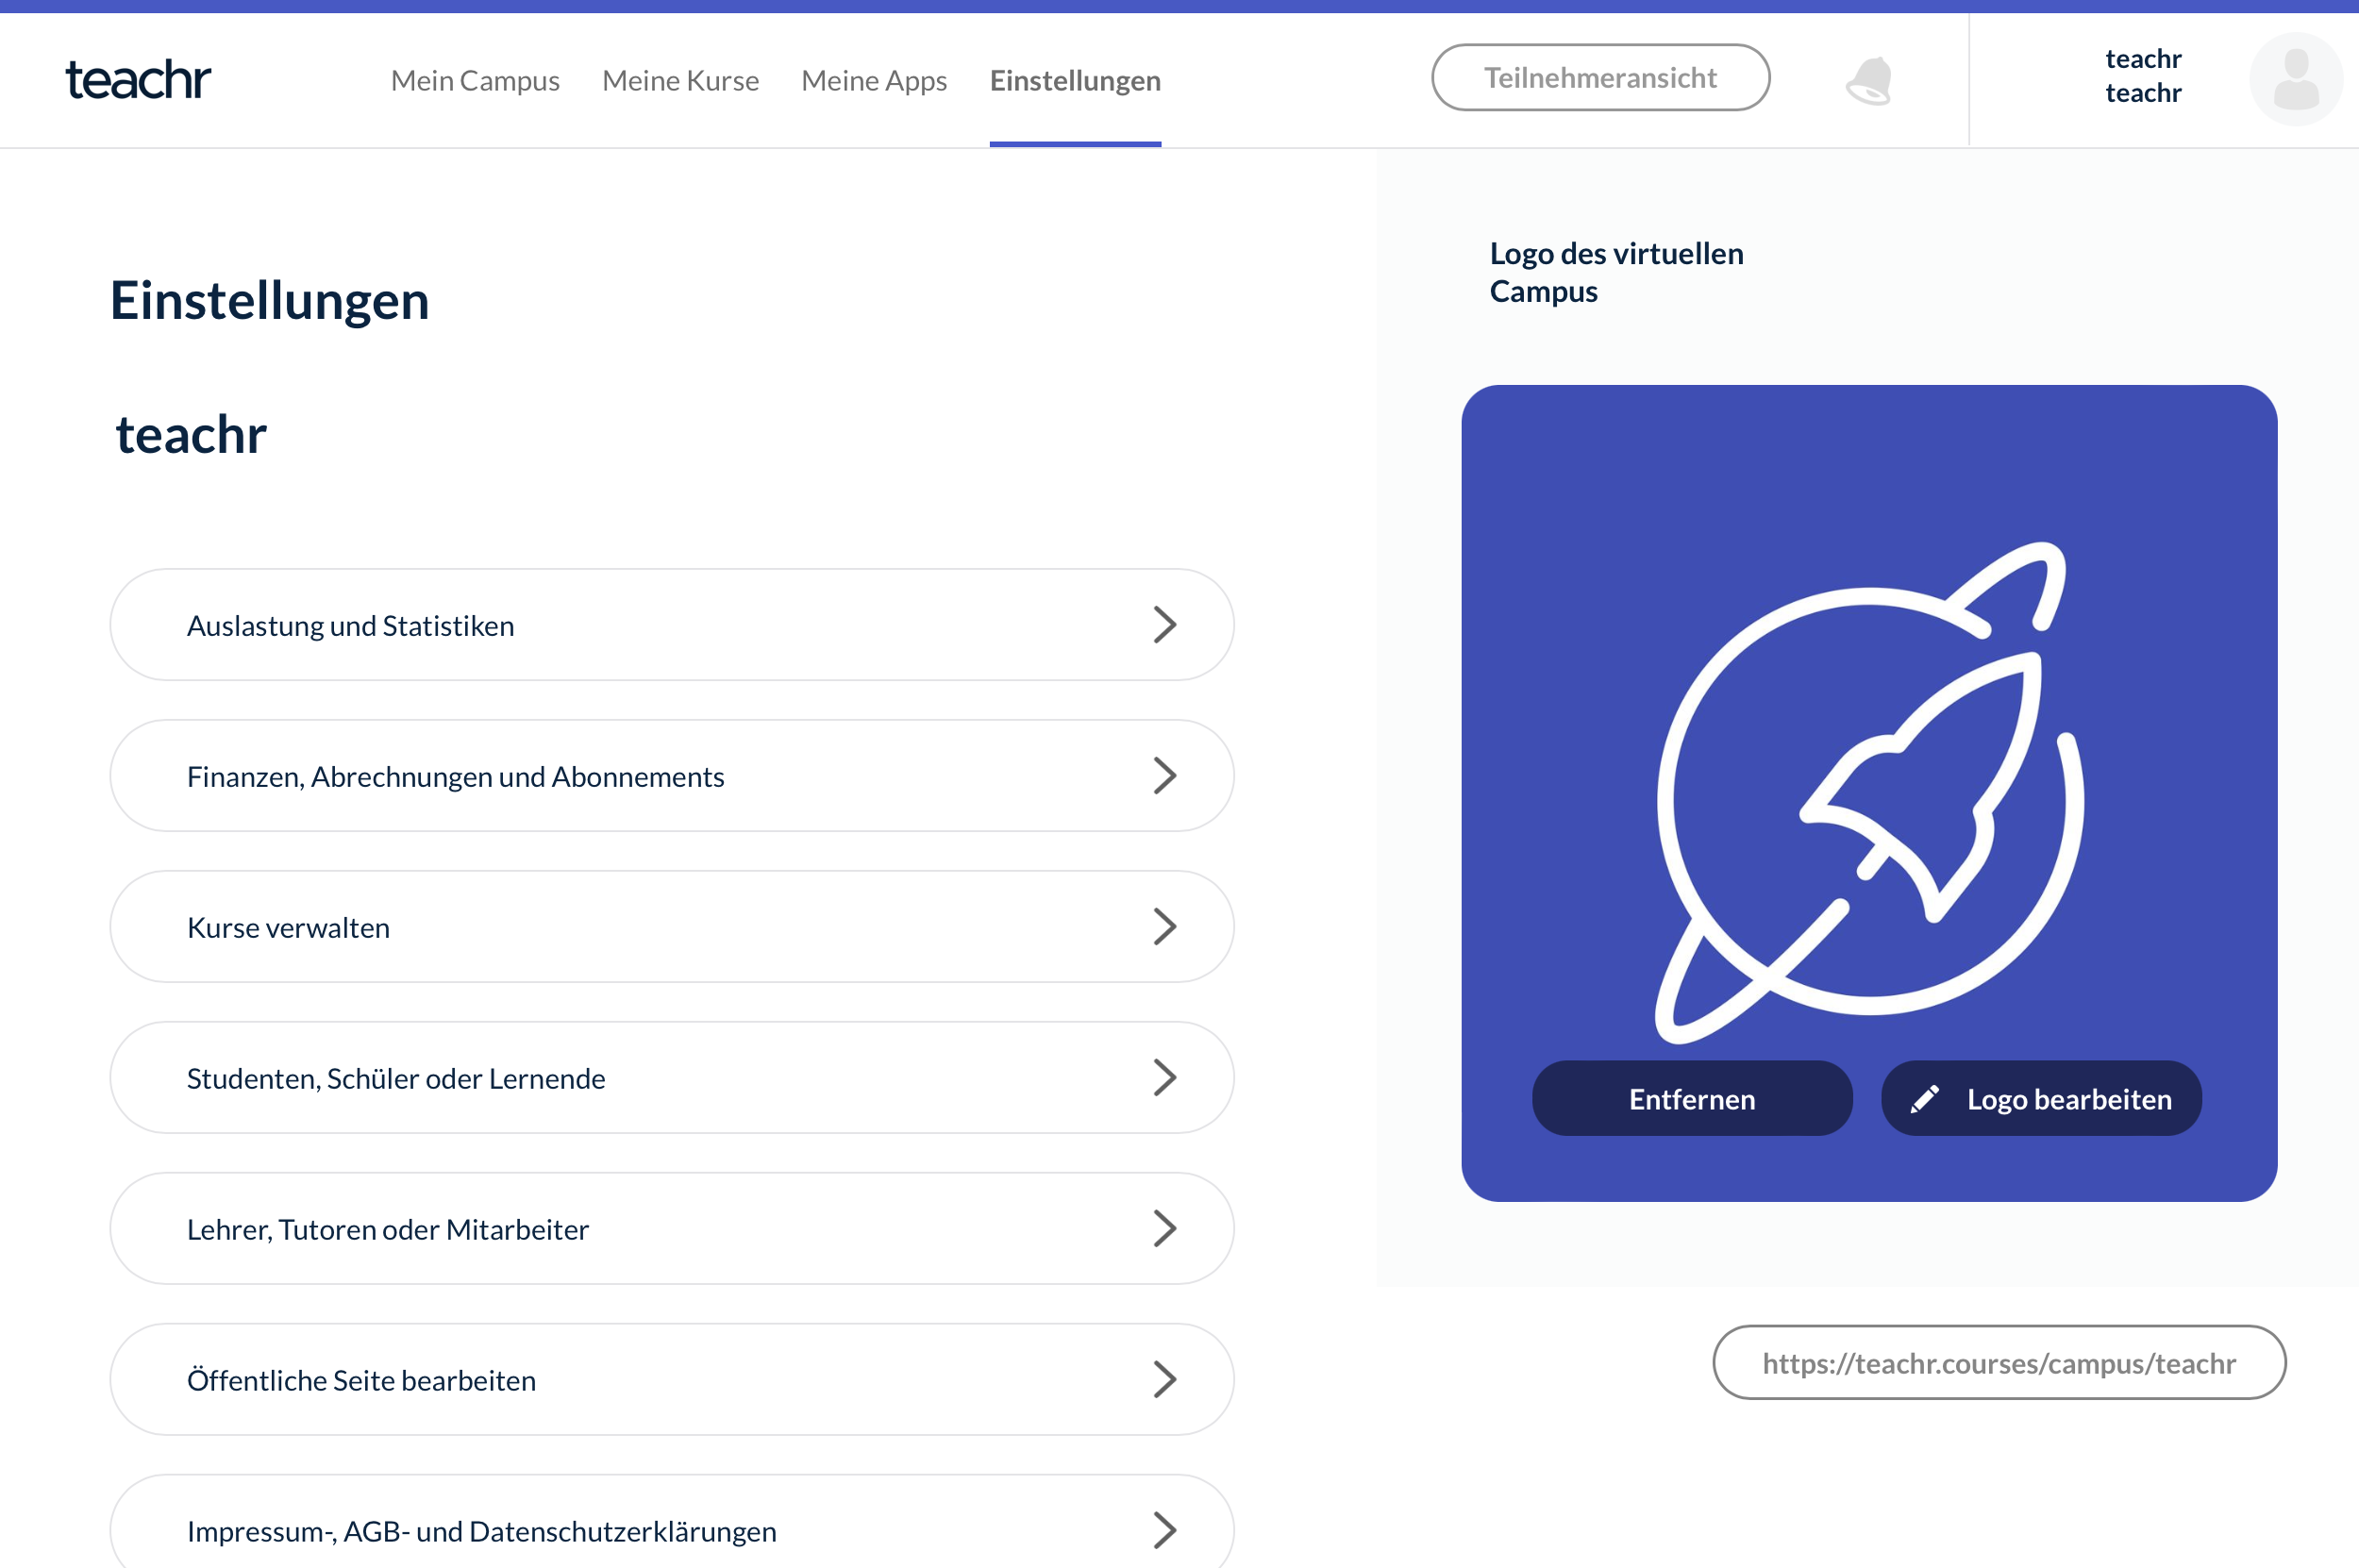Open Kurse verwalten chevron arrow
This screenshot has height=1568, width=2359.
(x=1164, y=927)
